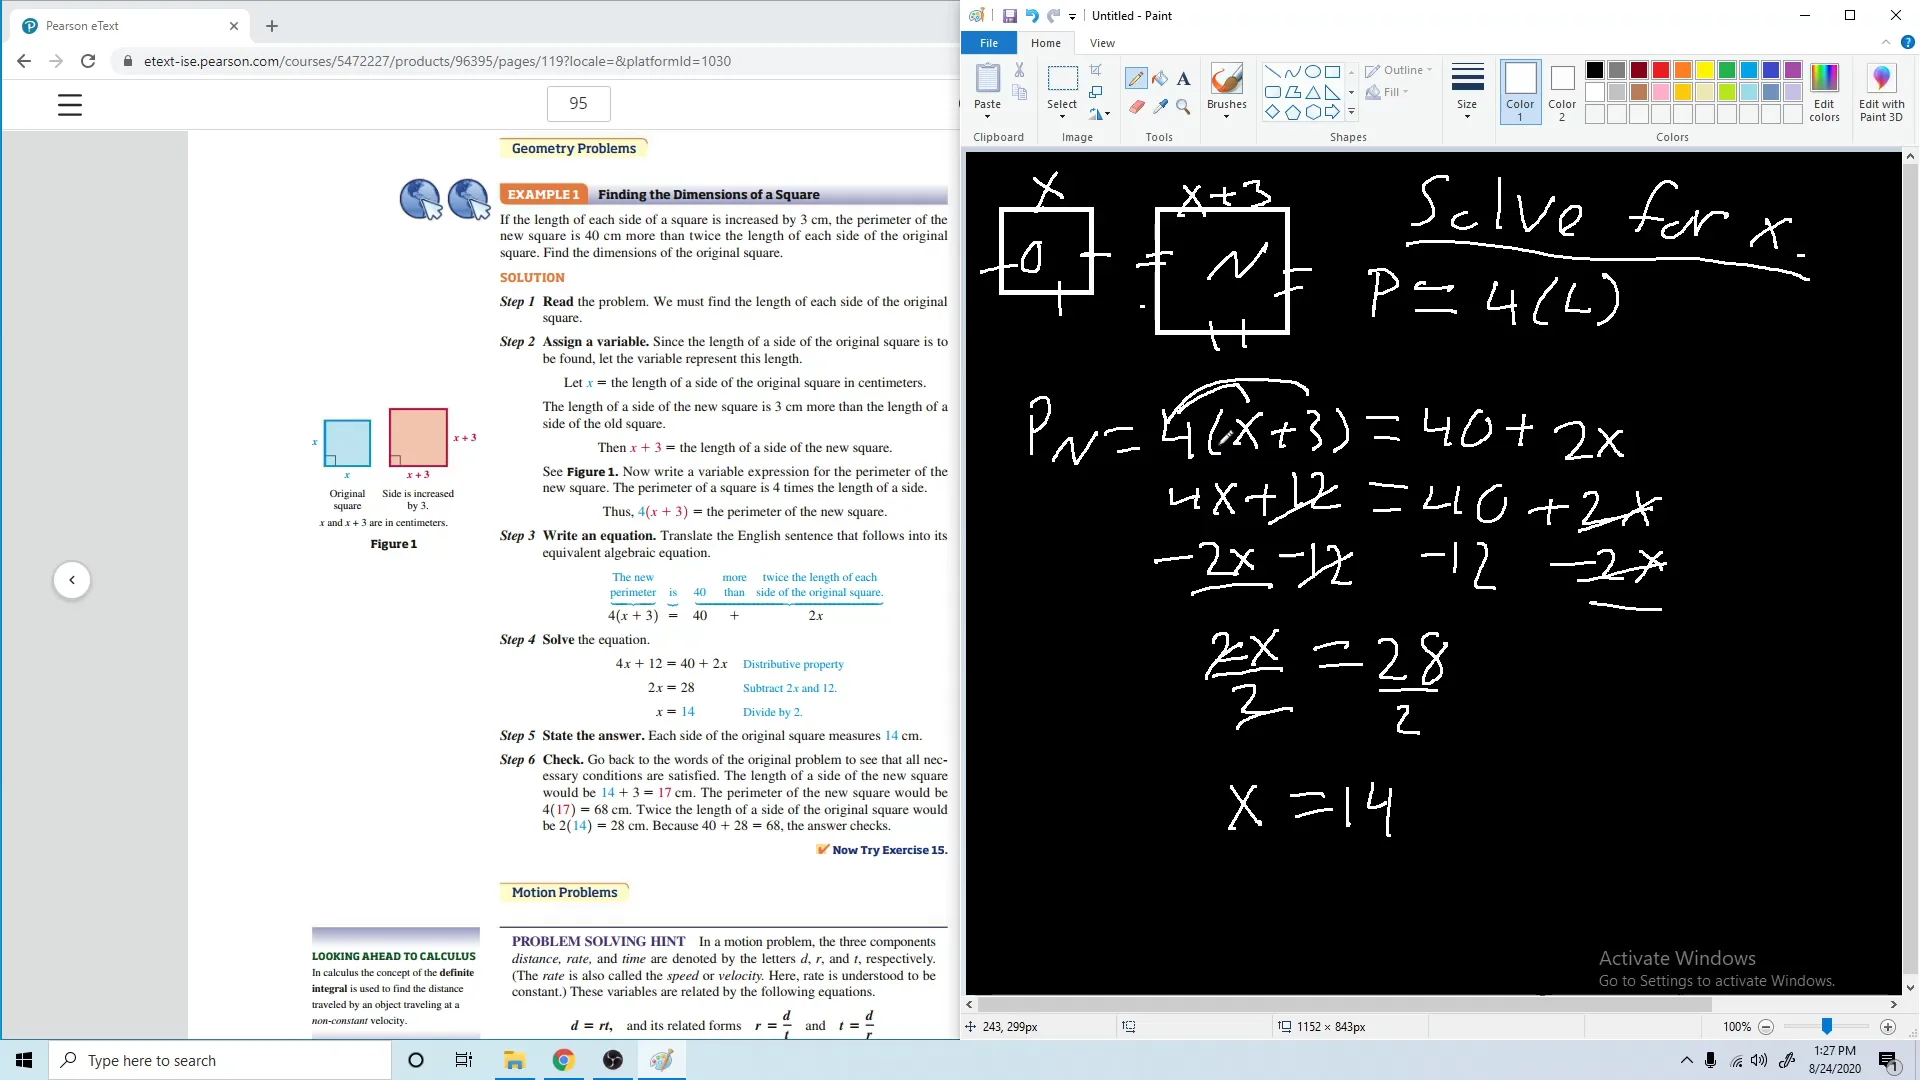The width and height of the screenshot is (1920, 1080).
Task: Open File Explorer from taskbar
Action: (x=514, y=1060)
